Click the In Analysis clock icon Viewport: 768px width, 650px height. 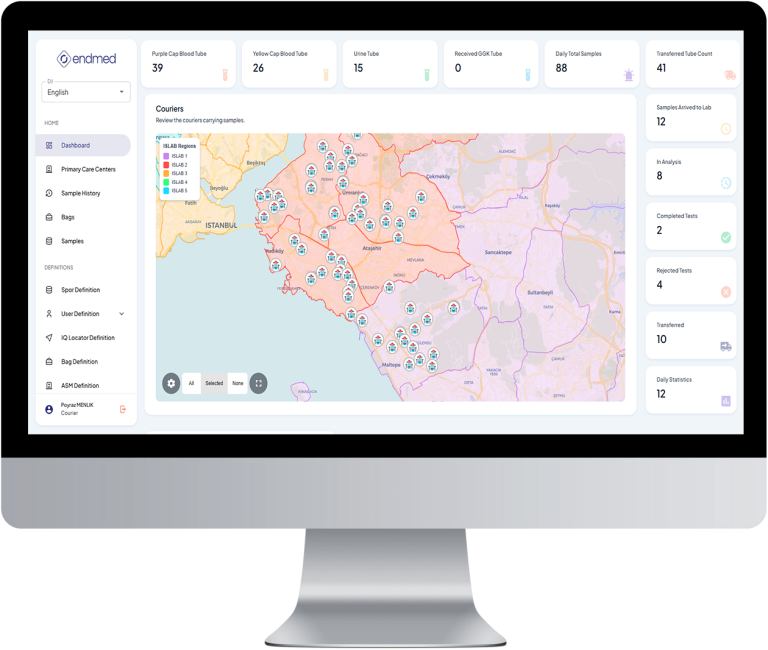725,183
